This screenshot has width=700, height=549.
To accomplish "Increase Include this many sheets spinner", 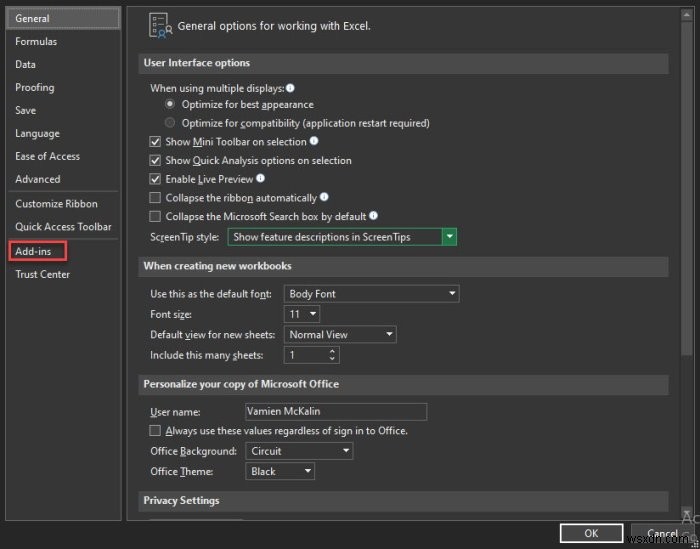I will click(x=332, y=352).
